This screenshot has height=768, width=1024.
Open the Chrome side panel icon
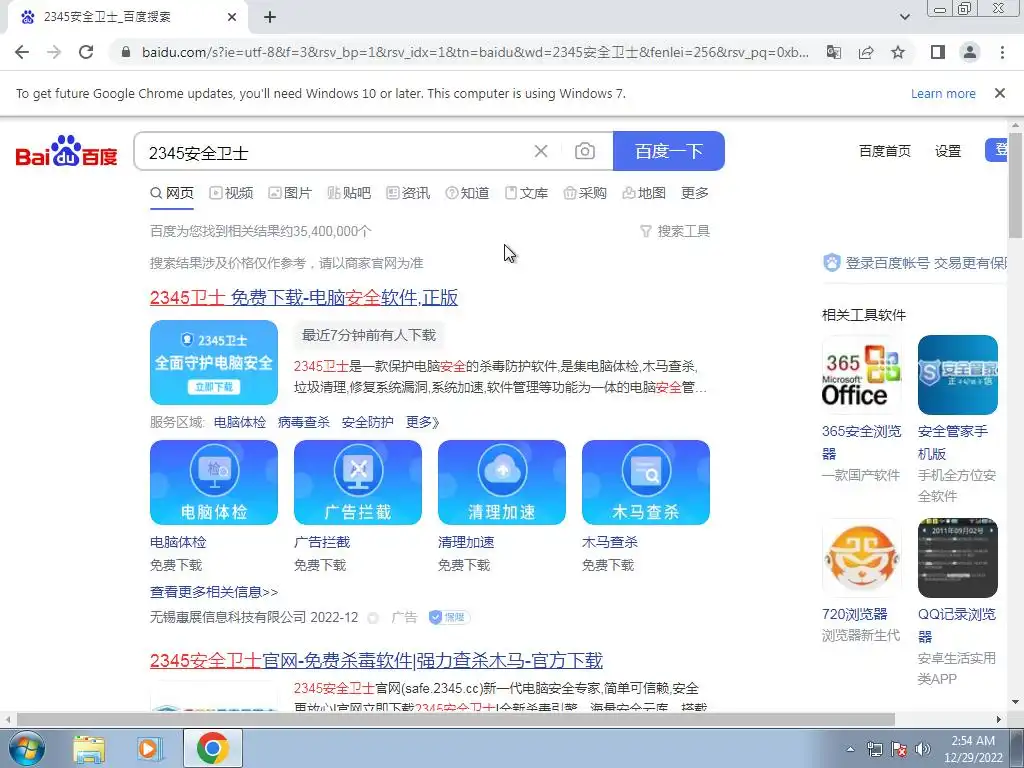tap(938, 52)
